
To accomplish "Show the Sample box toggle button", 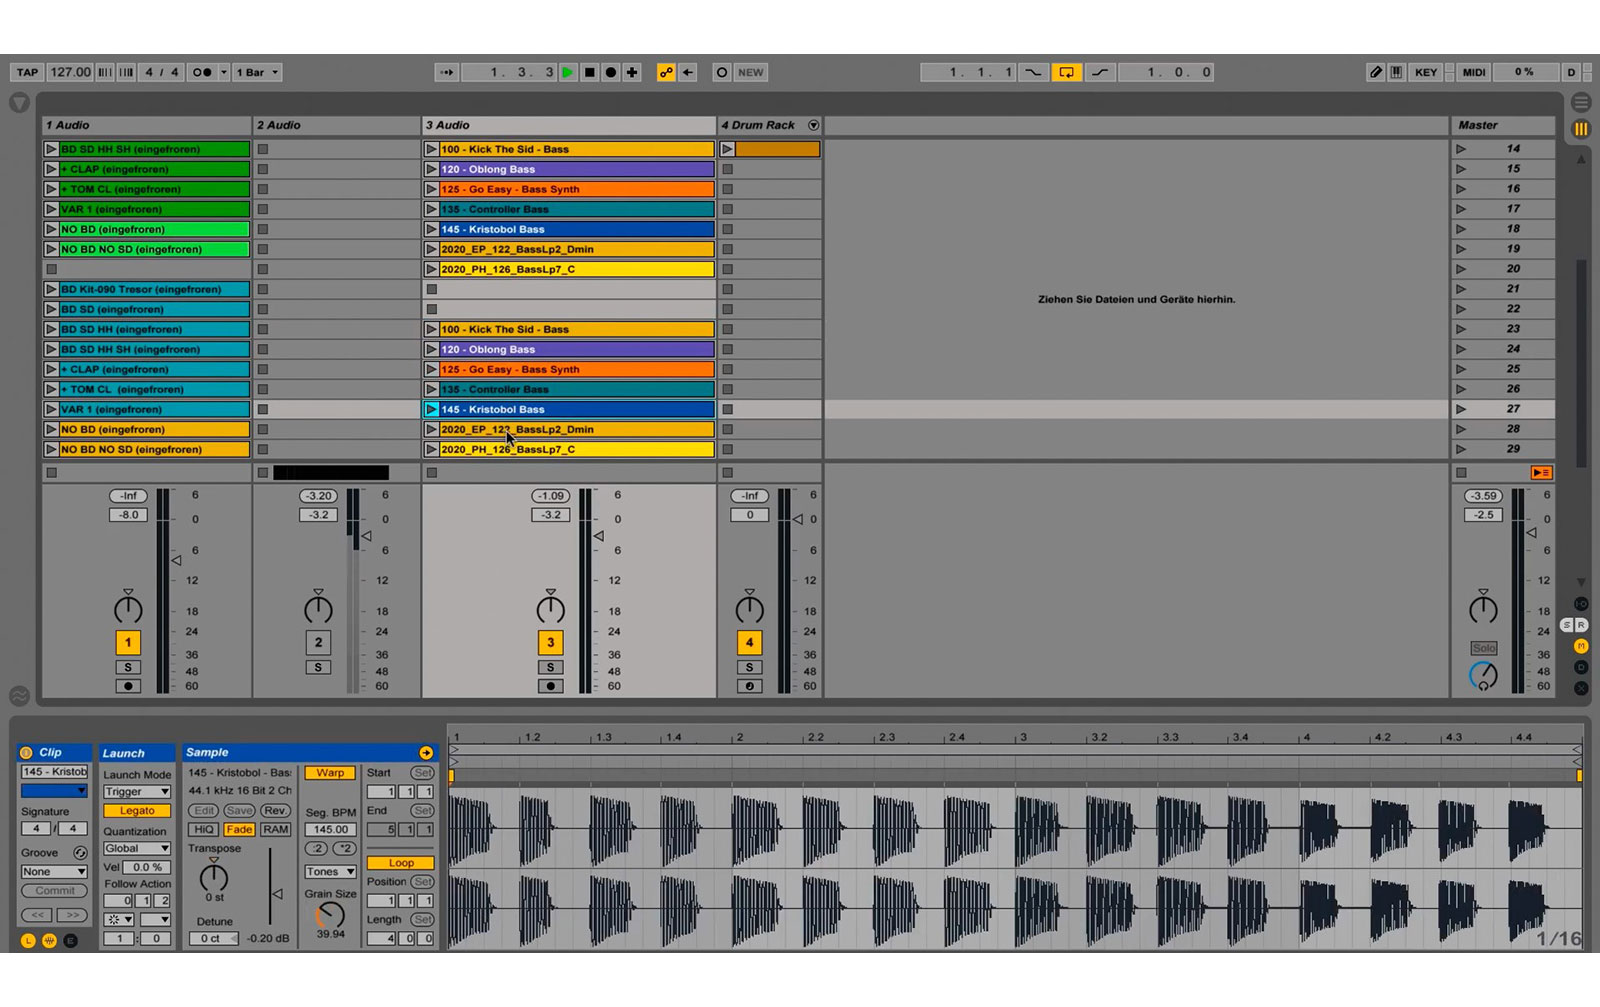I will pyautogui.click(x=49, y=941).
